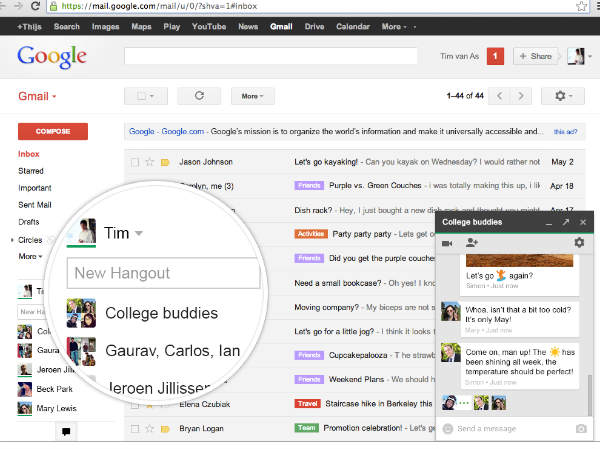Expand the More actions dropdown

pos(252,96)
